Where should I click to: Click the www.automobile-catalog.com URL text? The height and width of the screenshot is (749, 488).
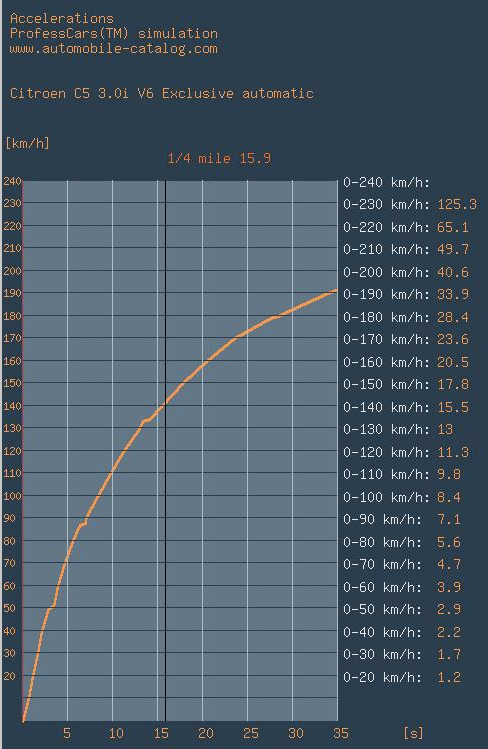click(x=114, y=49)
